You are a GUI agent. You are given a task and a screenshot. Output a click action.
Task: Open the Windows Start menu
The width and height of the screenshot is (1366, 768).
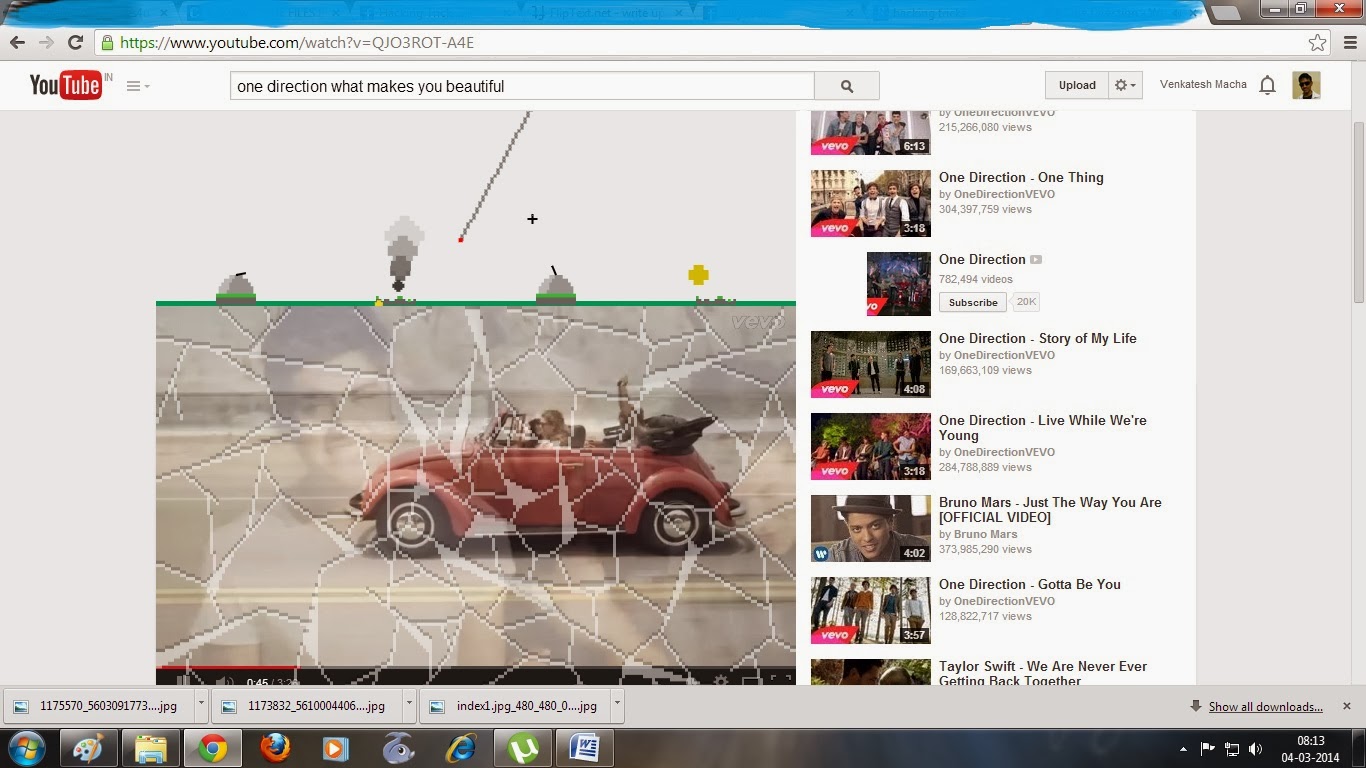26,748
